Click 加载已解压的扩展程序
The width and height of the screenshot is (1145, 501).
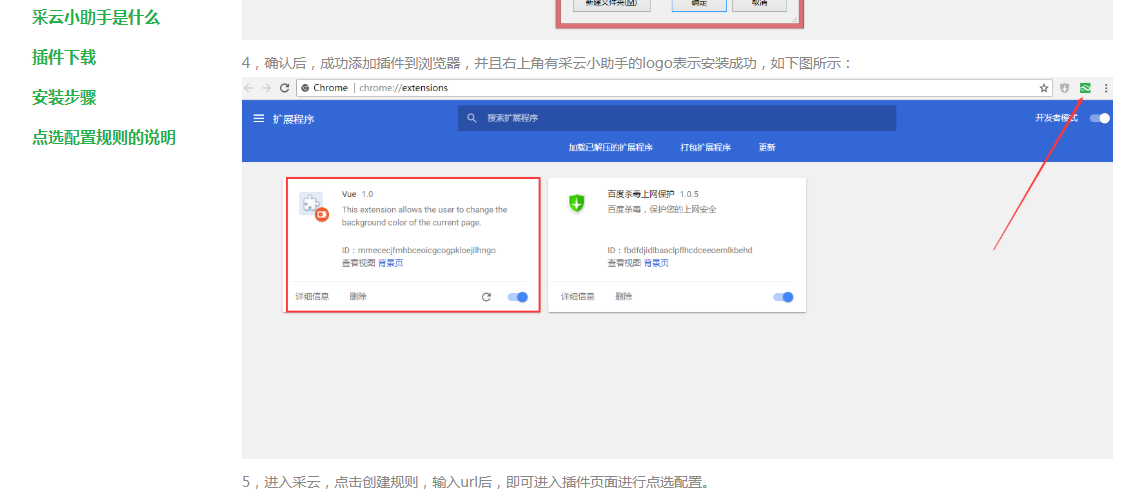click(610, 148)
